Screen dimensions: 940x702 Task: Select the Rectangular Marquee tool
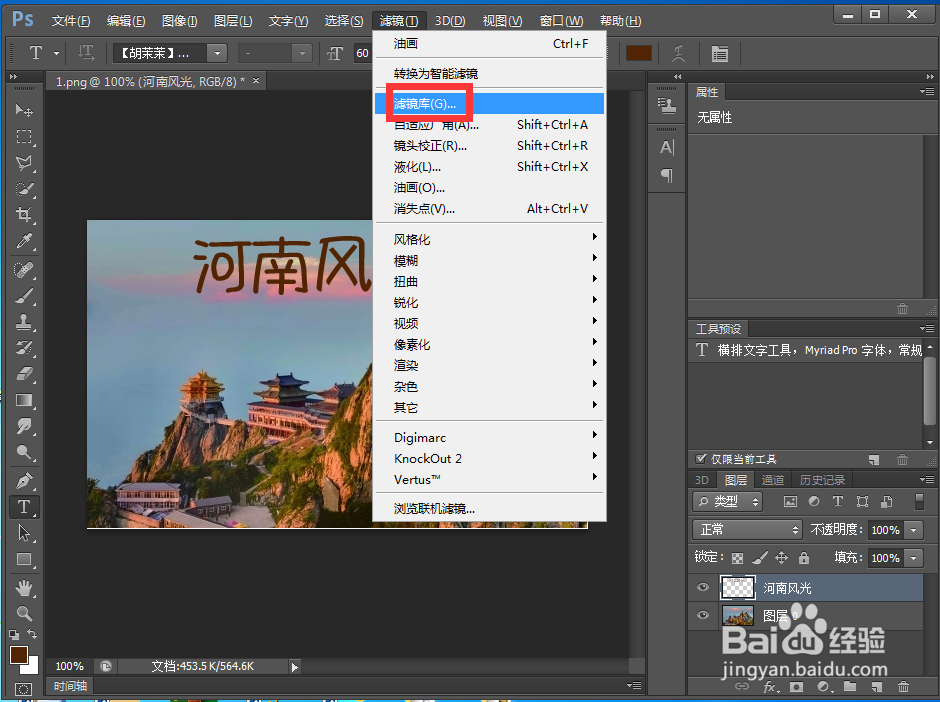point(24,137)
